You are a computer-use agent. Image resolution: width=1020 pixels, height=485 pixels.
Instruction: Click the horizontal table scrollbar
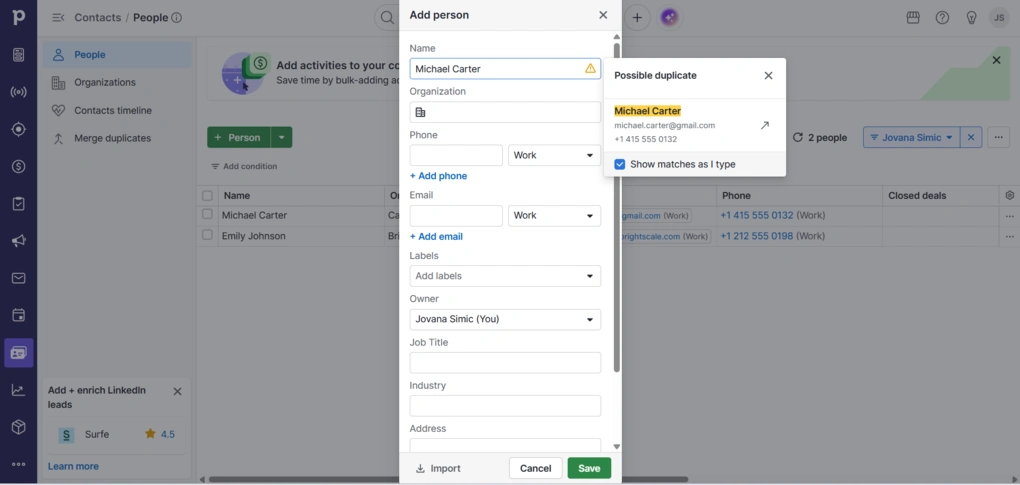click(x=449, y=480)
